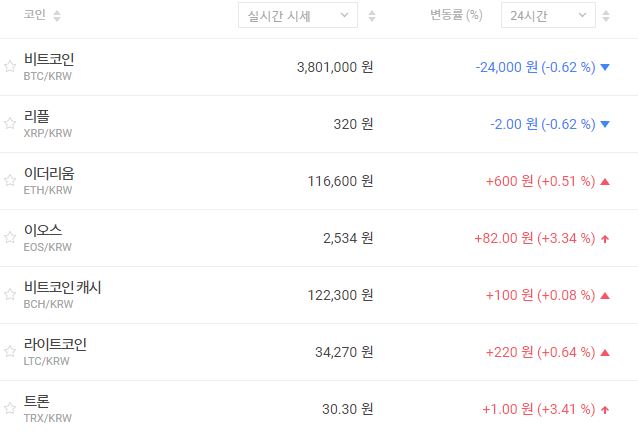Image resolution: width=638 pixels, height=435 pixels.
Task: Open the 비트코인 BTC/KRW coin link
Action: click(49, 66)
